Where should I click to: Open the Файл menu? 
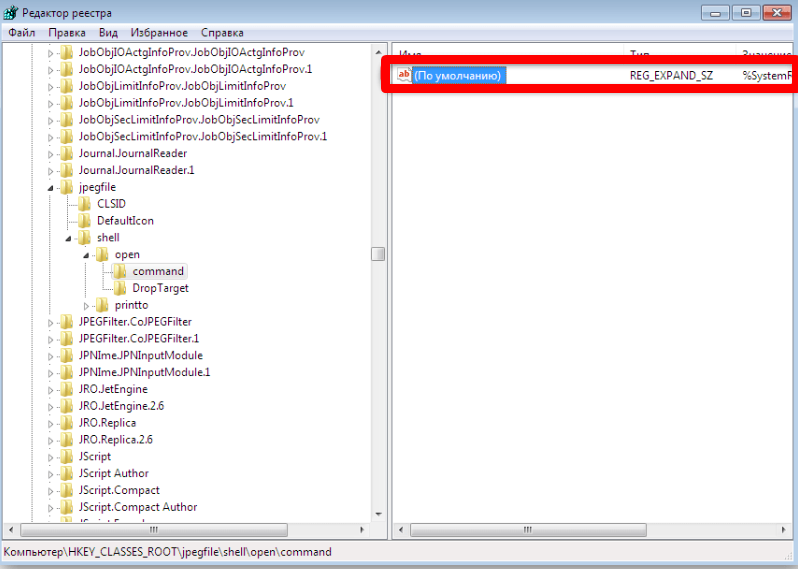22,33
